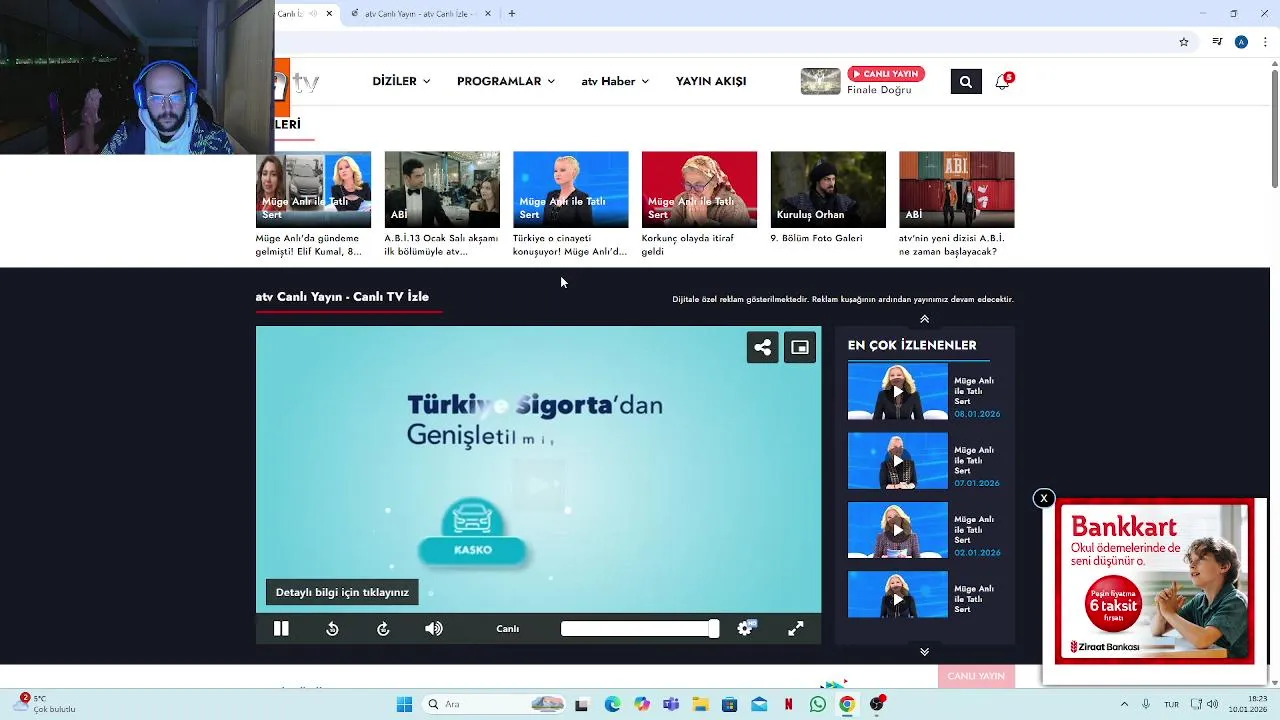
Task: Expand the atv Haber dropdown menu
Action: pos(615,81)
